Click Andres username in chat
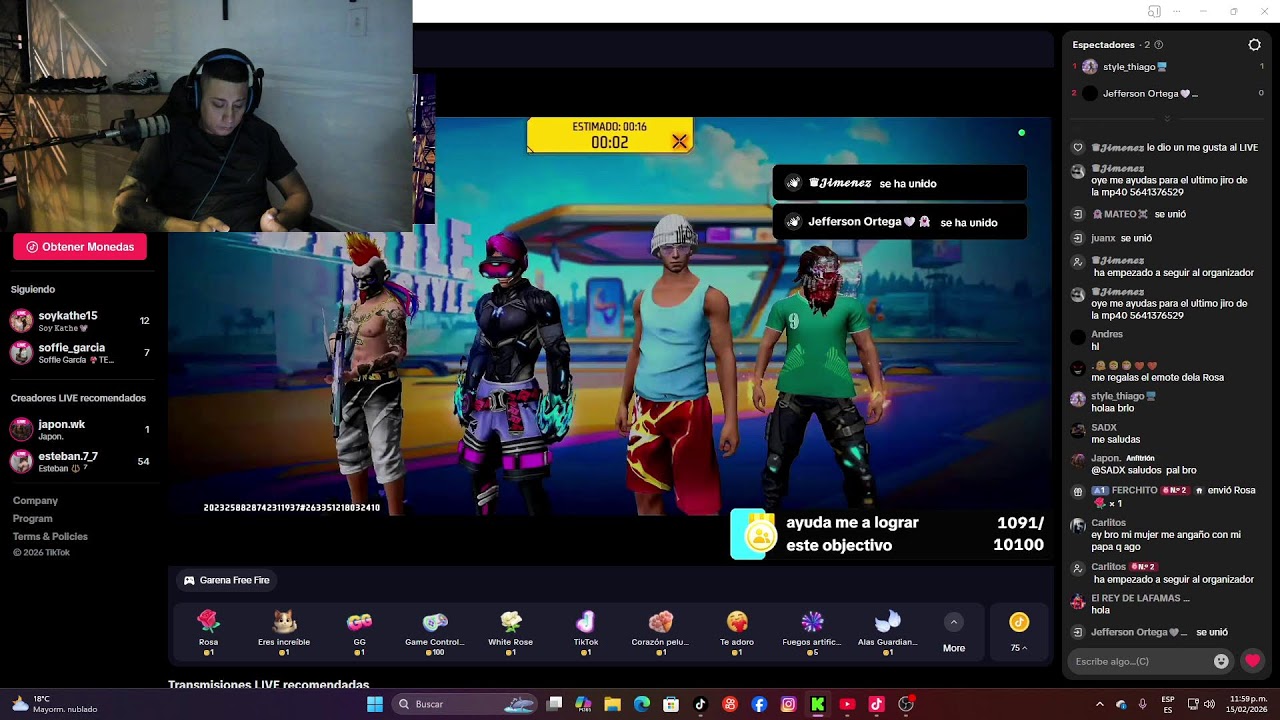This screenshot has width=1280, height=720. click(1107, 334)
